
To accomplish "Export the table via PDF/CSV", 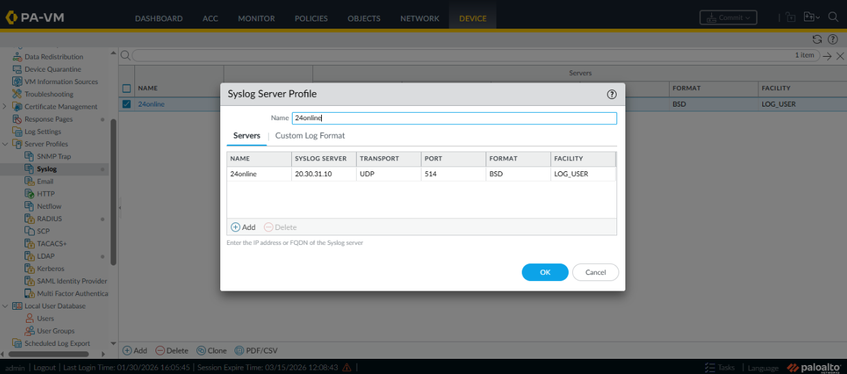I will point(257,351).
